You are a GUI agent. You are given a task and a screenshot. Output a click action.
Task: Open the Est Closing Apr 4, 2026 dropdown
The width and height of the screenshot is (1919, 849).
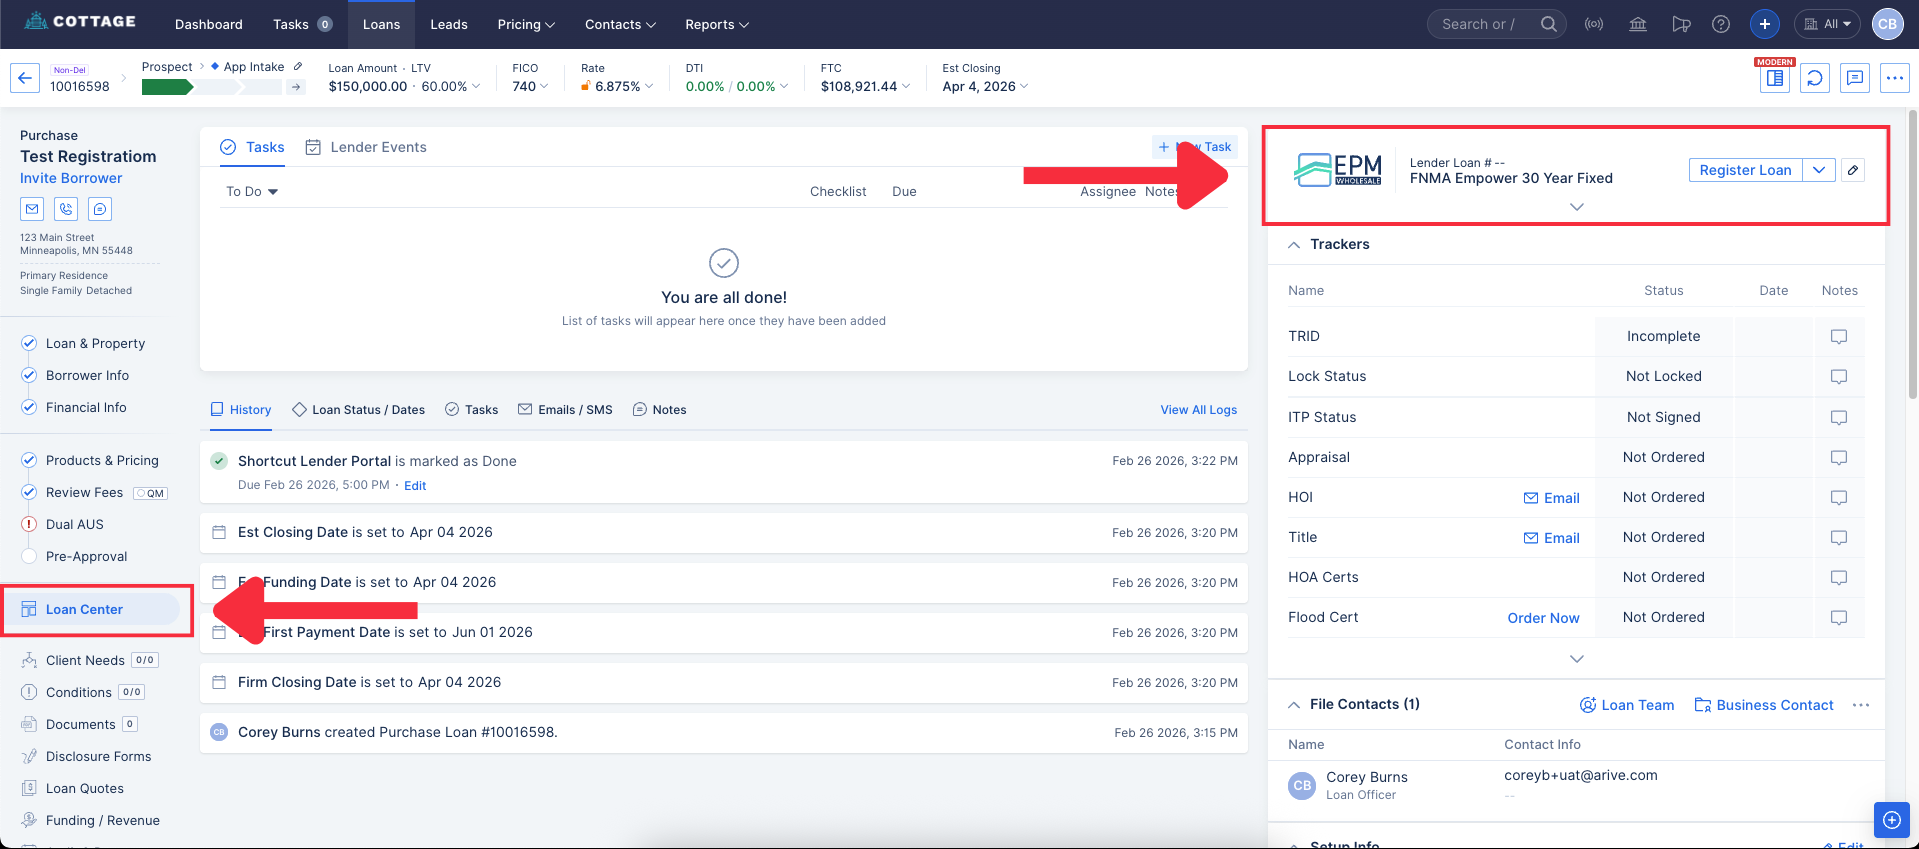(985, 87)
